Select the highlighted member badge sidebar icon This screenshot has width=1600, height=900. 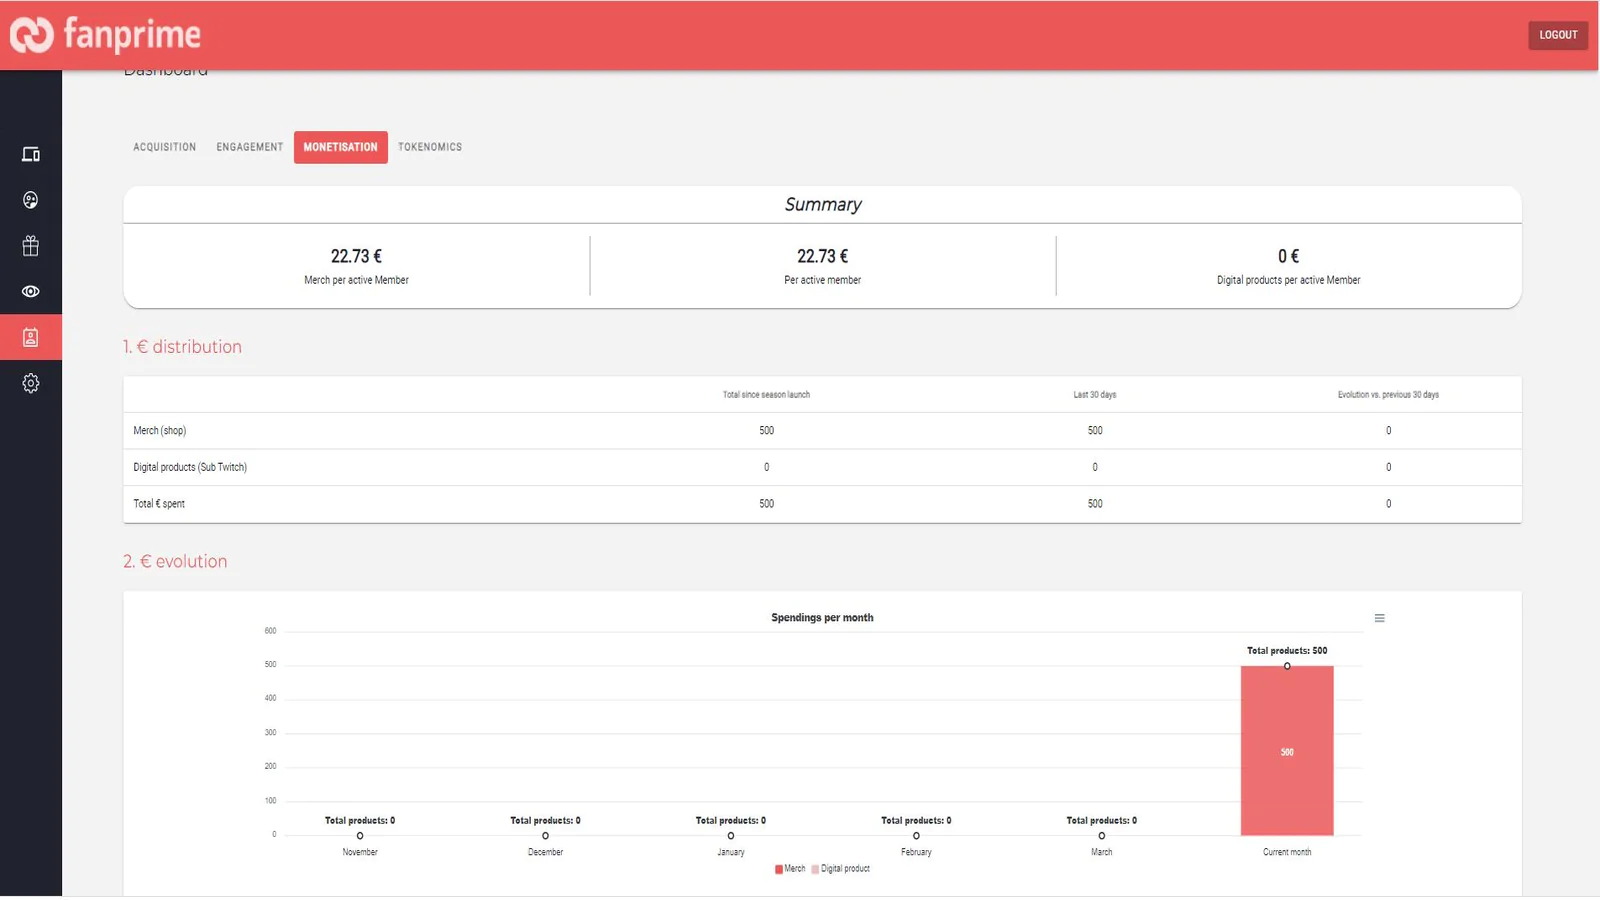point(31,338)
